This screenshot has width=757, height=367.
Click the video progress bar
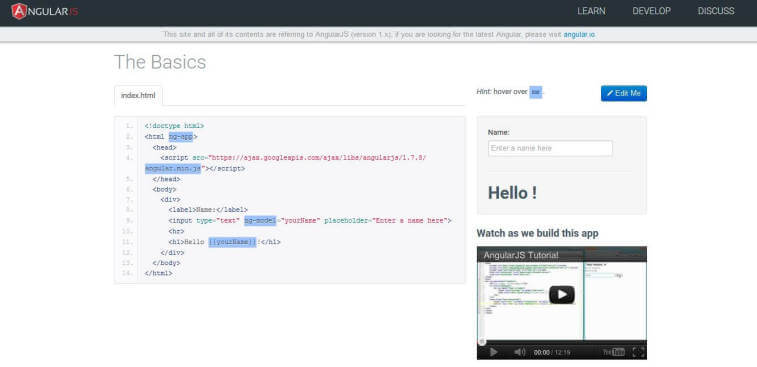tap(562, 342)
